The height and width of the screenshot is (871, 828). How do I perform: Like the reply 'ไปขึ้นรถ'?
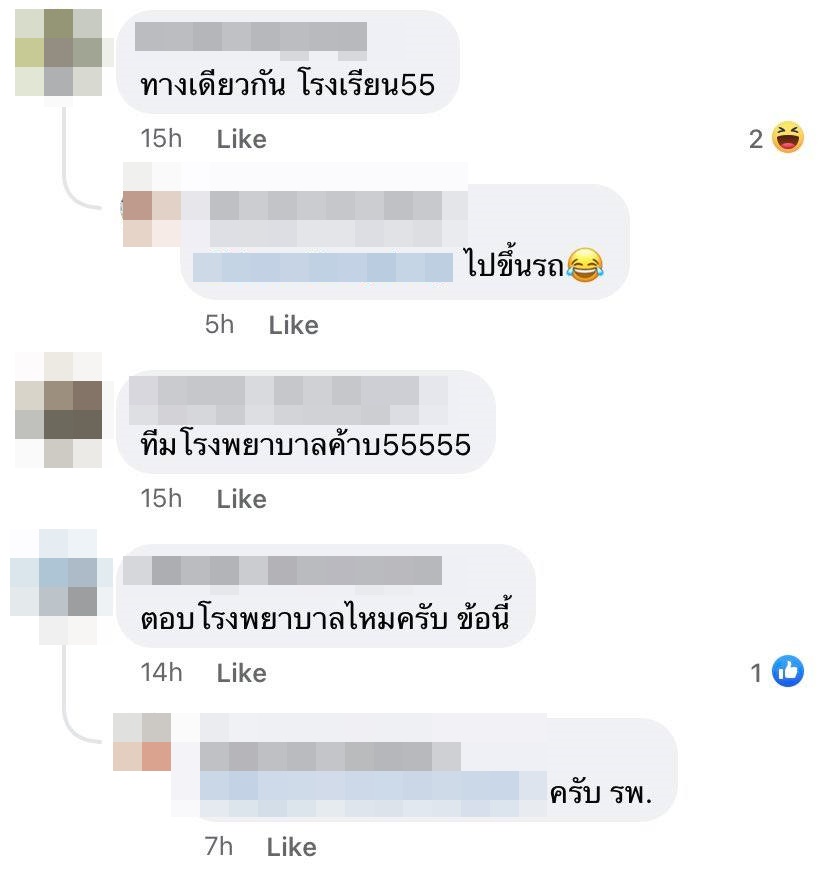[x=293, y=325]
